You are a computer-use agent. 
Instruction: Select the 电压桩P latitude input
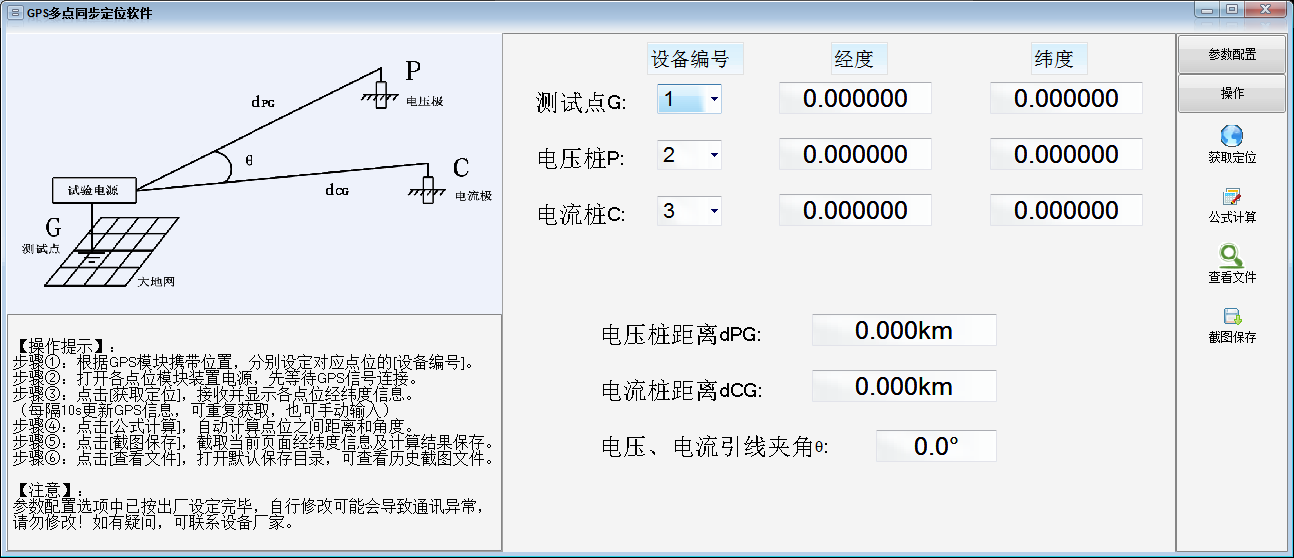click(1066, 155)
